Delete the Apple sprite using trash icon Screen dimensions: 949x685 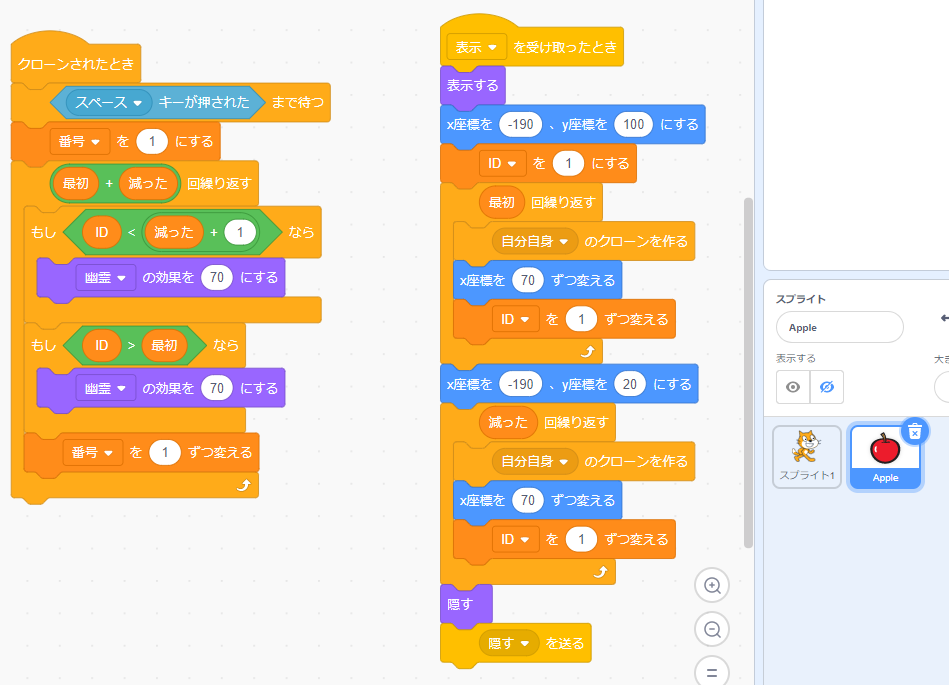click(x=914, y=431)
